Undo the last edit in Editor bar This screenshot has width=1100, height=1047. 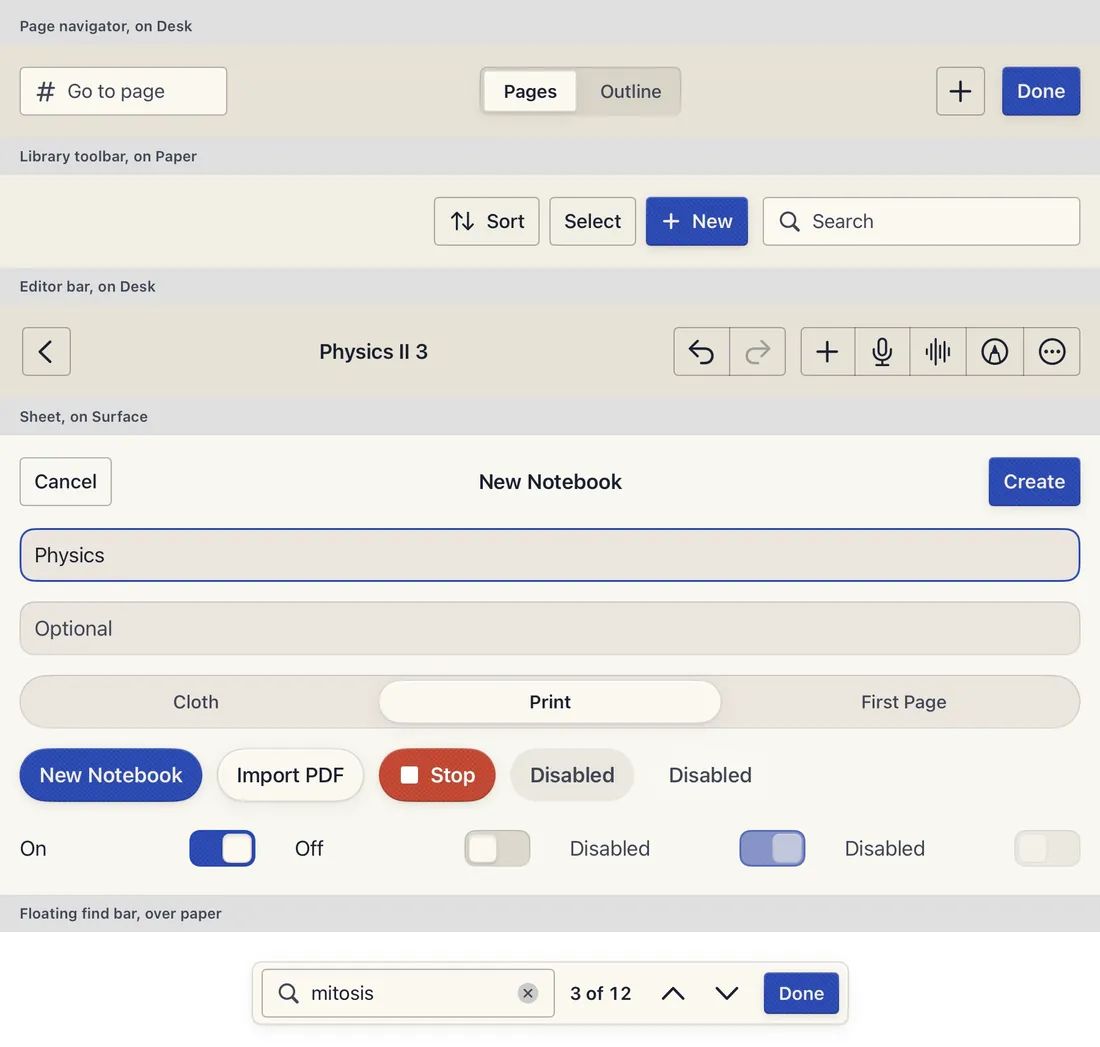pyautogui.click(x=702, y=352)
